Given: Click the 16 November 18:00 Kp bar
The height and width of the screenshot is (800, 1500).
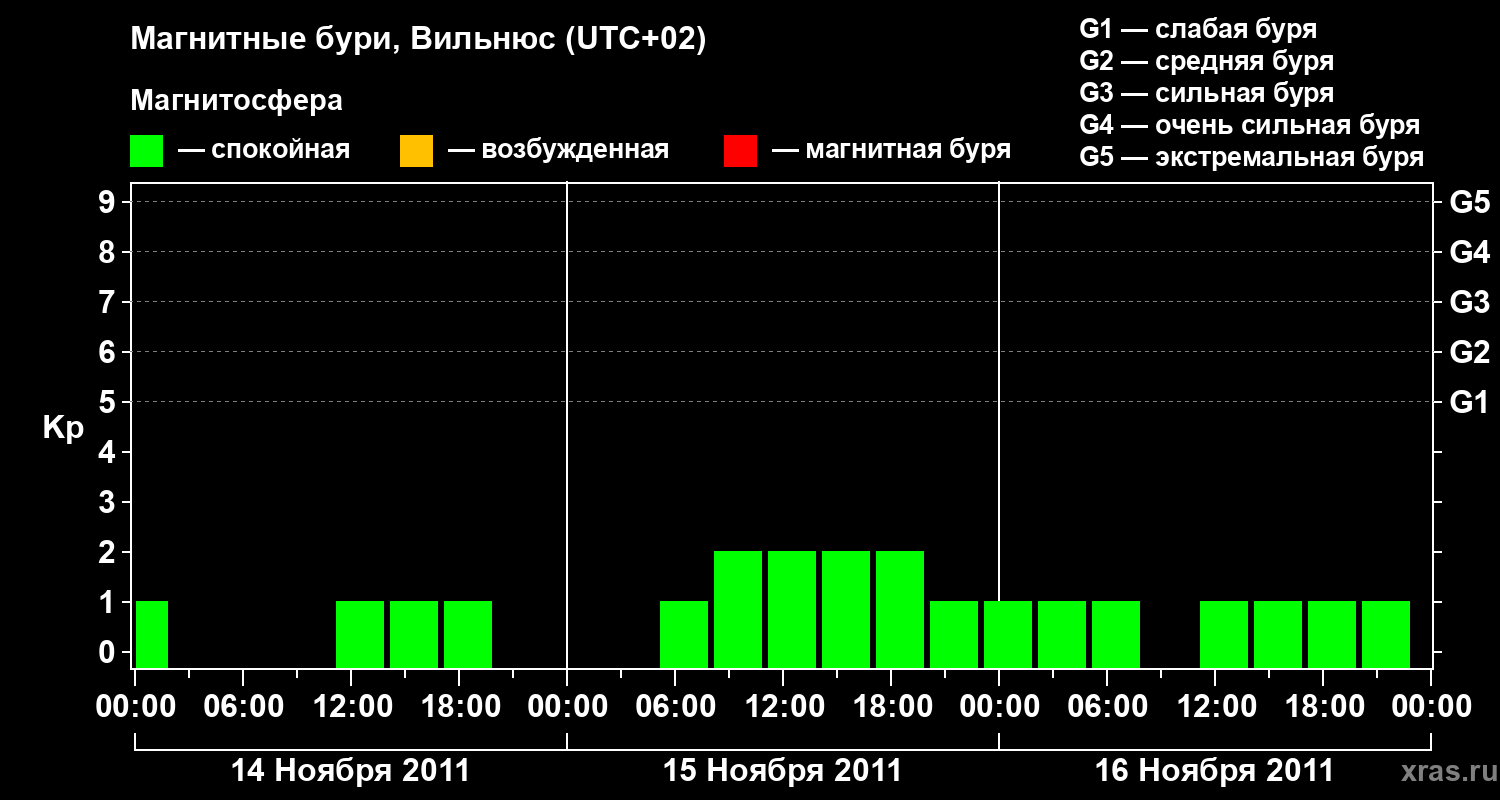Looking at the screenshot, I should (x=1332, y=634).
